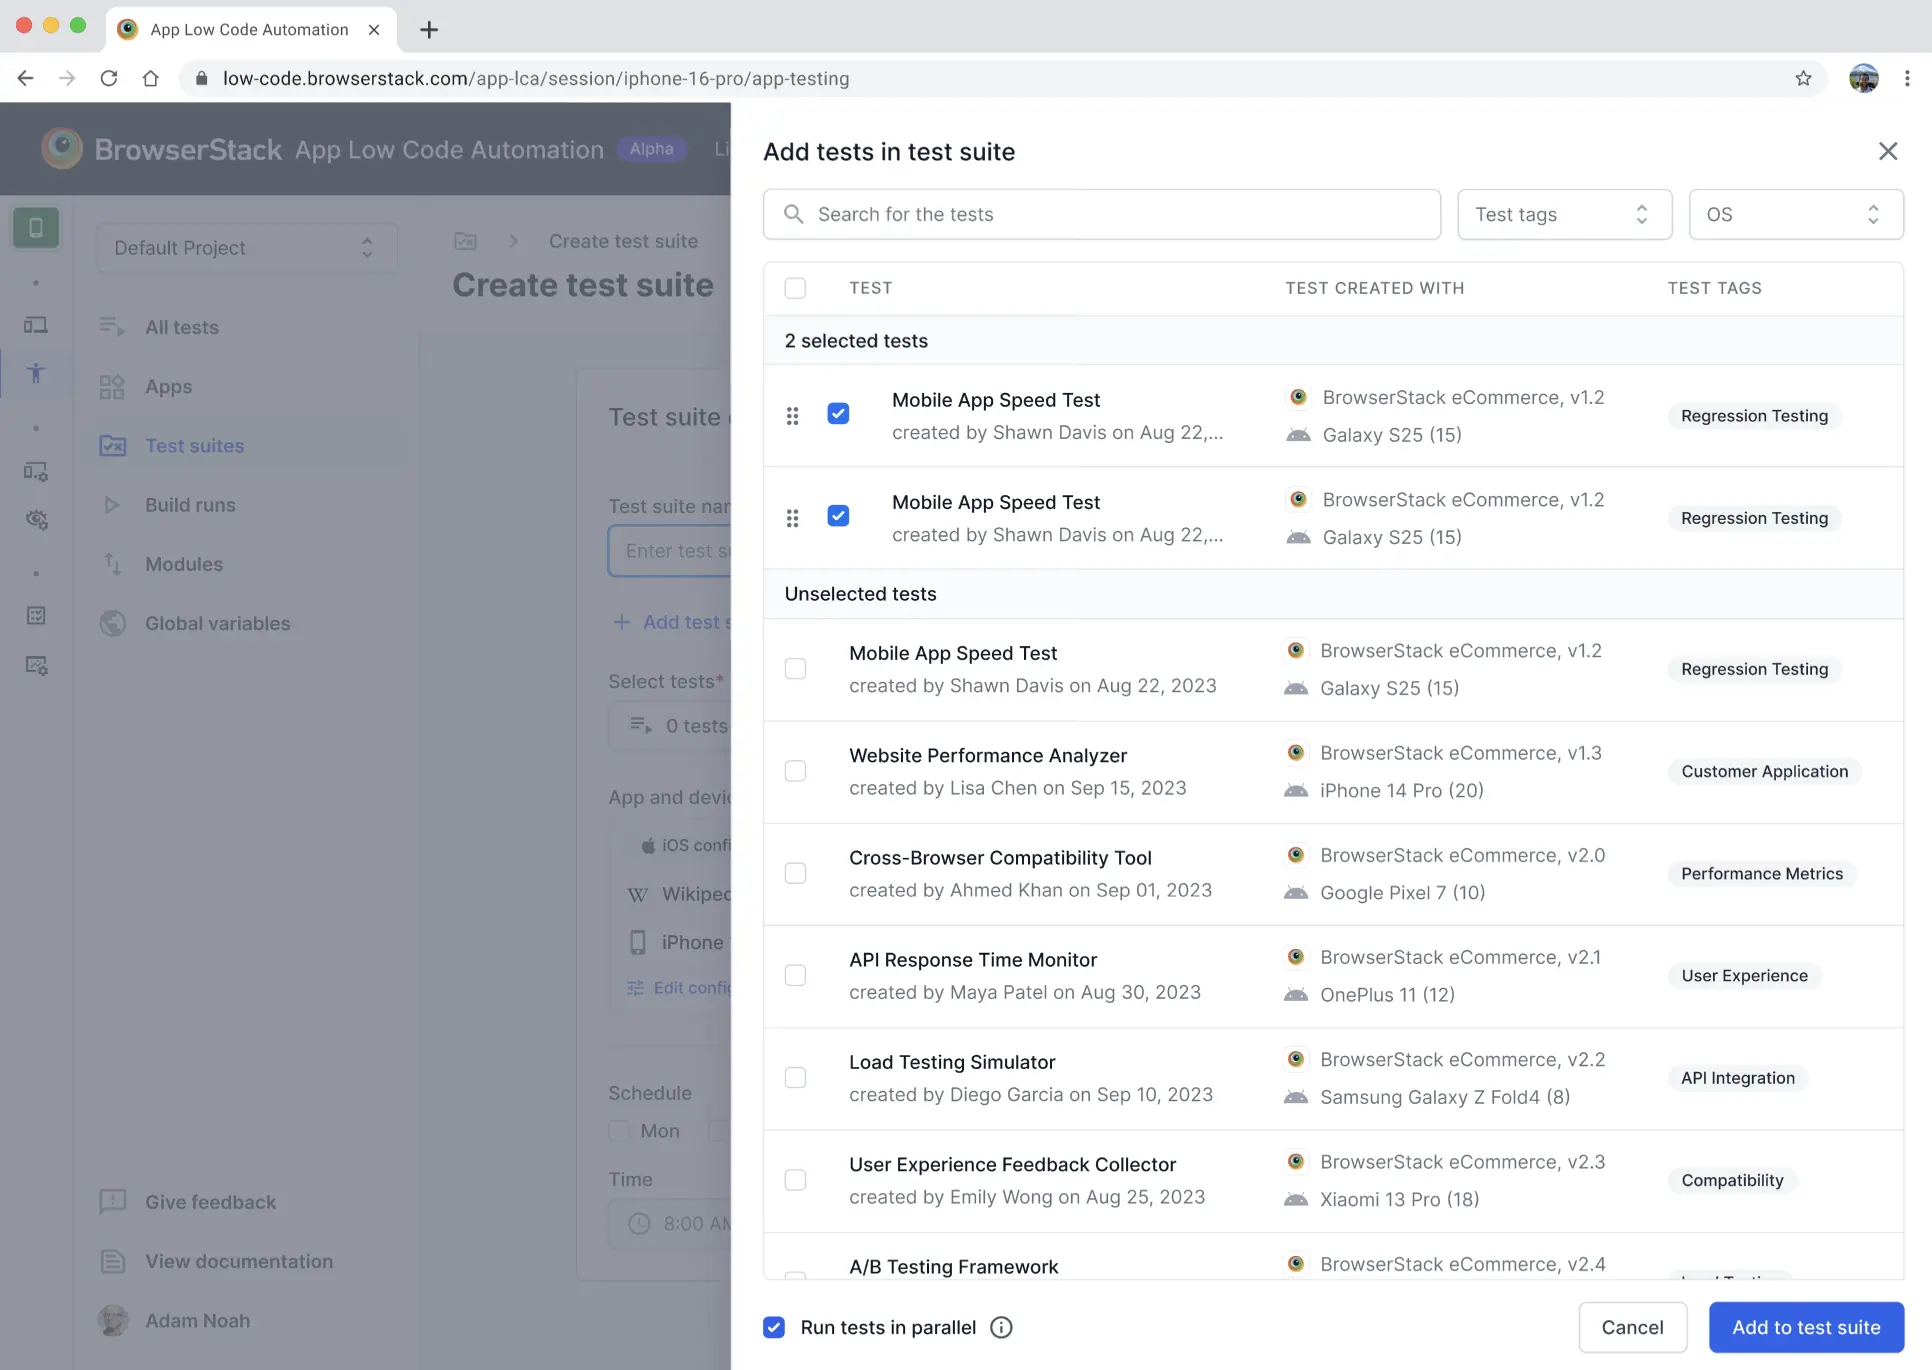Open the Default Project selector

click(x=246, y=247)
